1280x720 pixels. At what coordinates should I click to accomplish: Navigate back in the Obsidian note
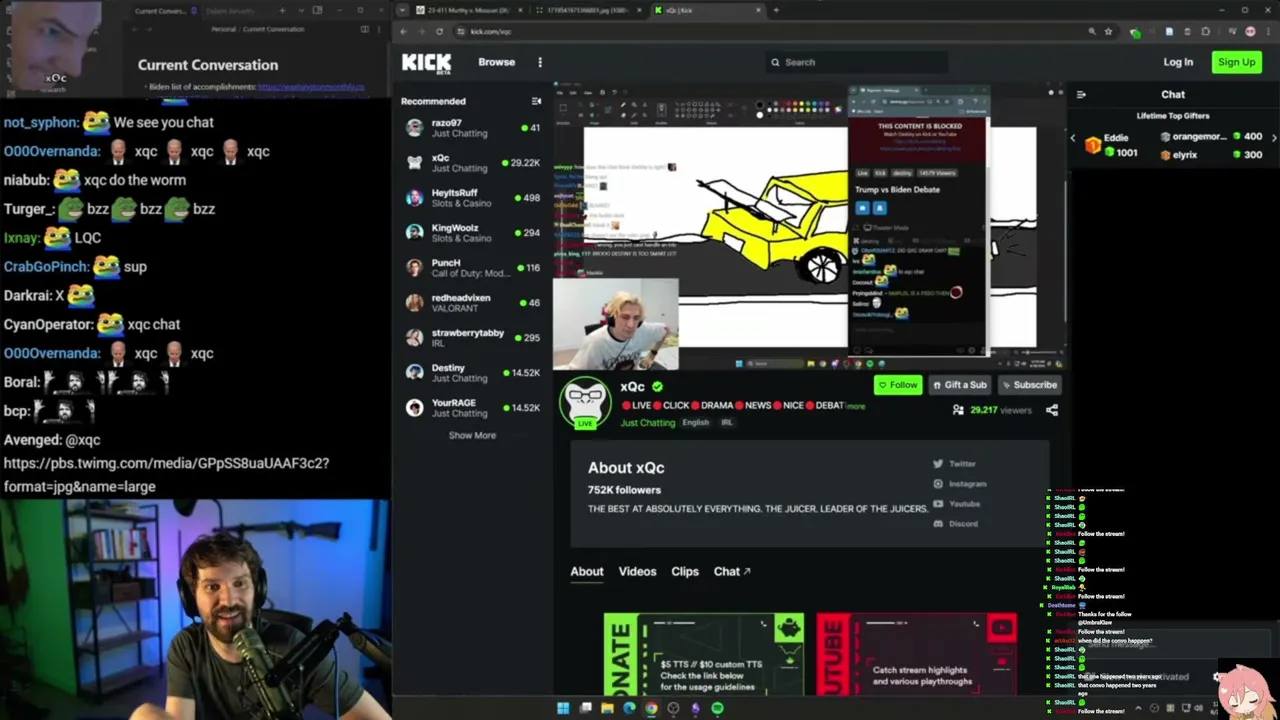[x=134, y=30]
